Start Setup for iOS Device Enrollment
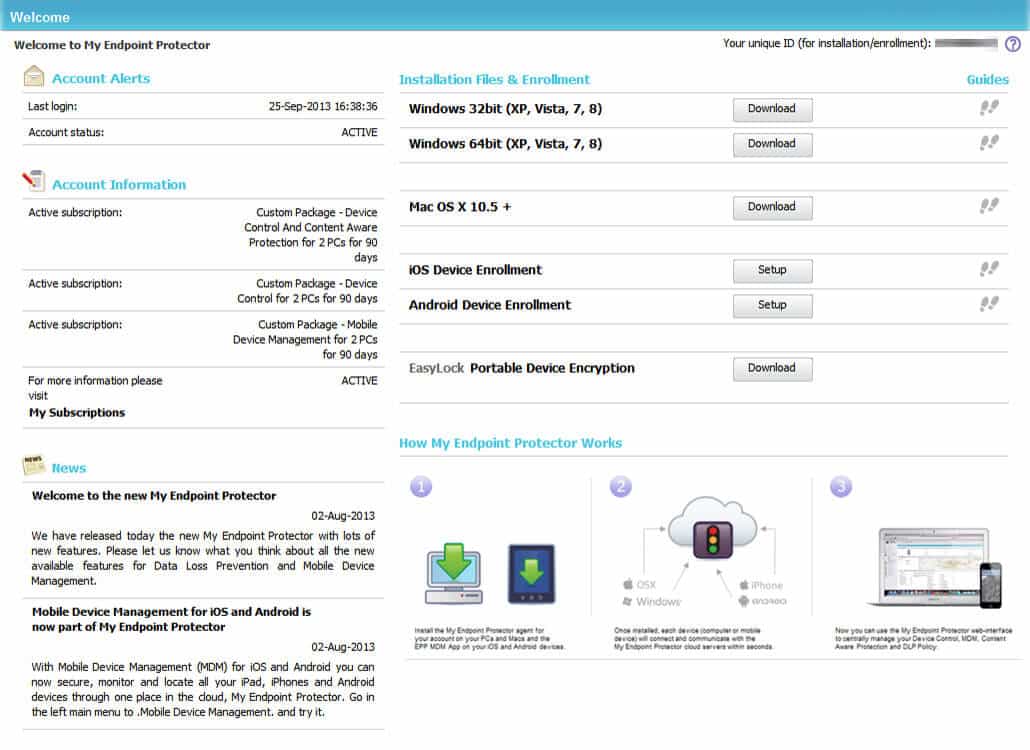Viewport: 1030px width, 750px height. click(x=772, y=271)
